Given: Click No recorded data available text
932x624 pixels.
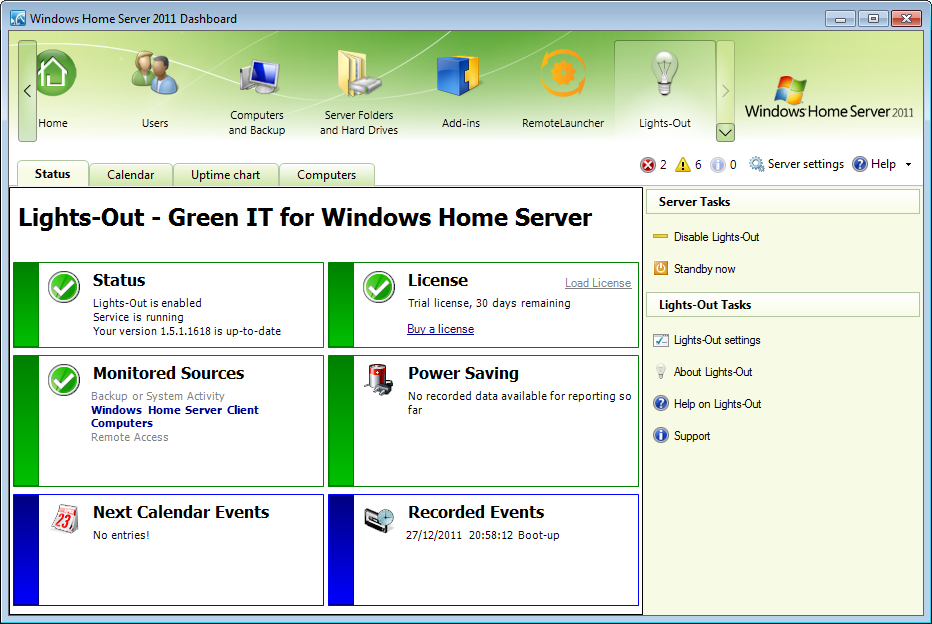Looking at the screenshot, I should pyautogui.click(x=519, y=403).
